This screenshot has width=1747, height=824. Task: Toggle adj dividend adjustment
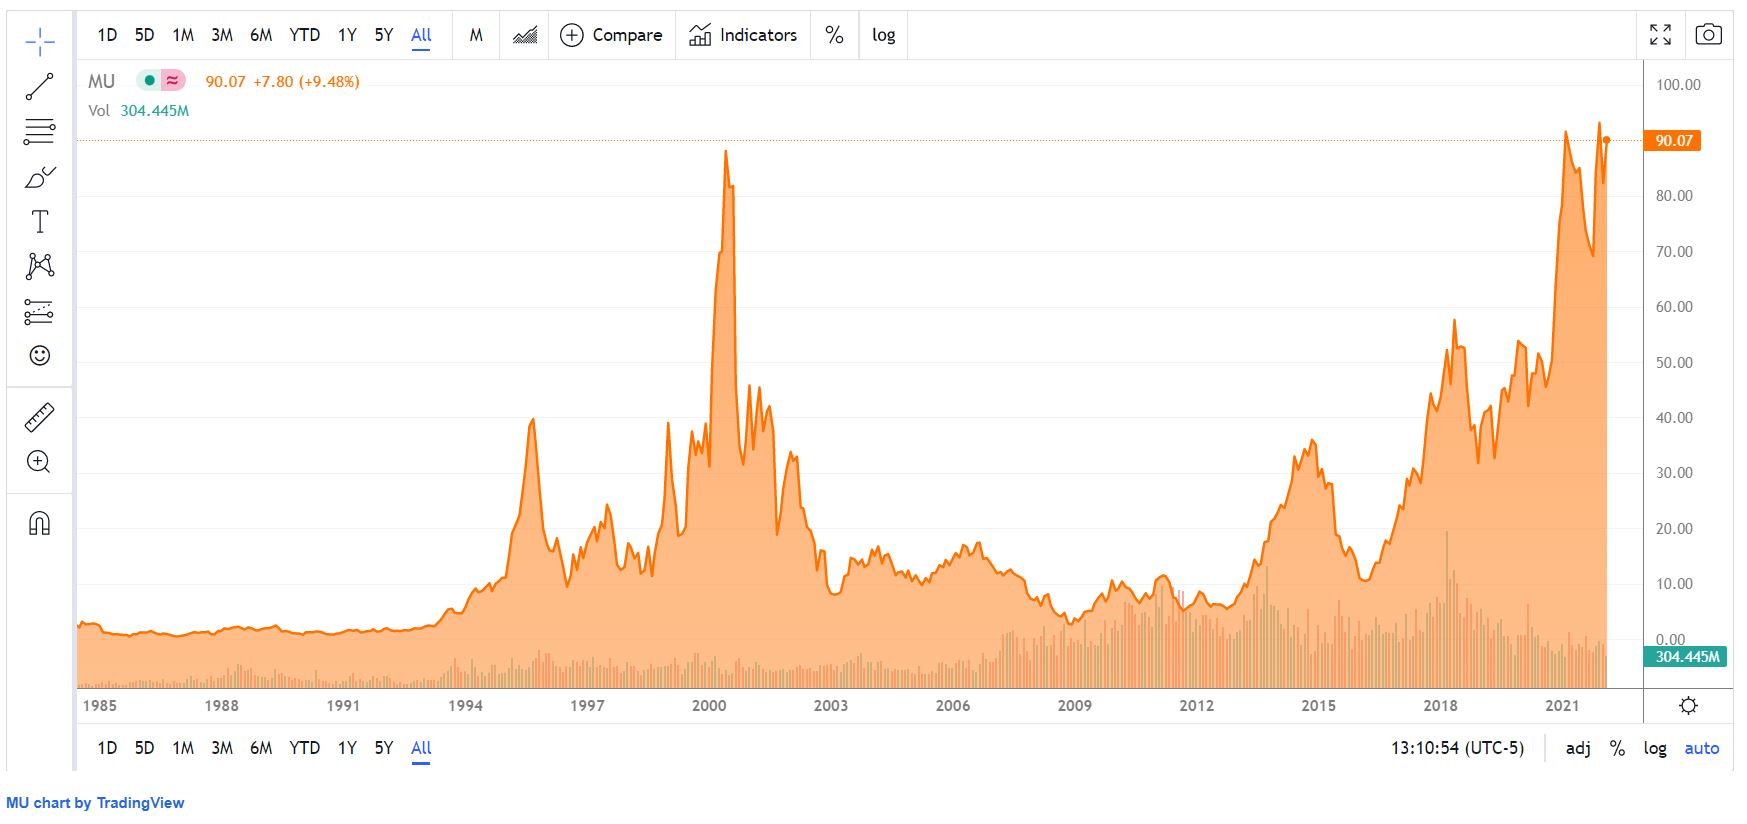tap(1578, 748)
